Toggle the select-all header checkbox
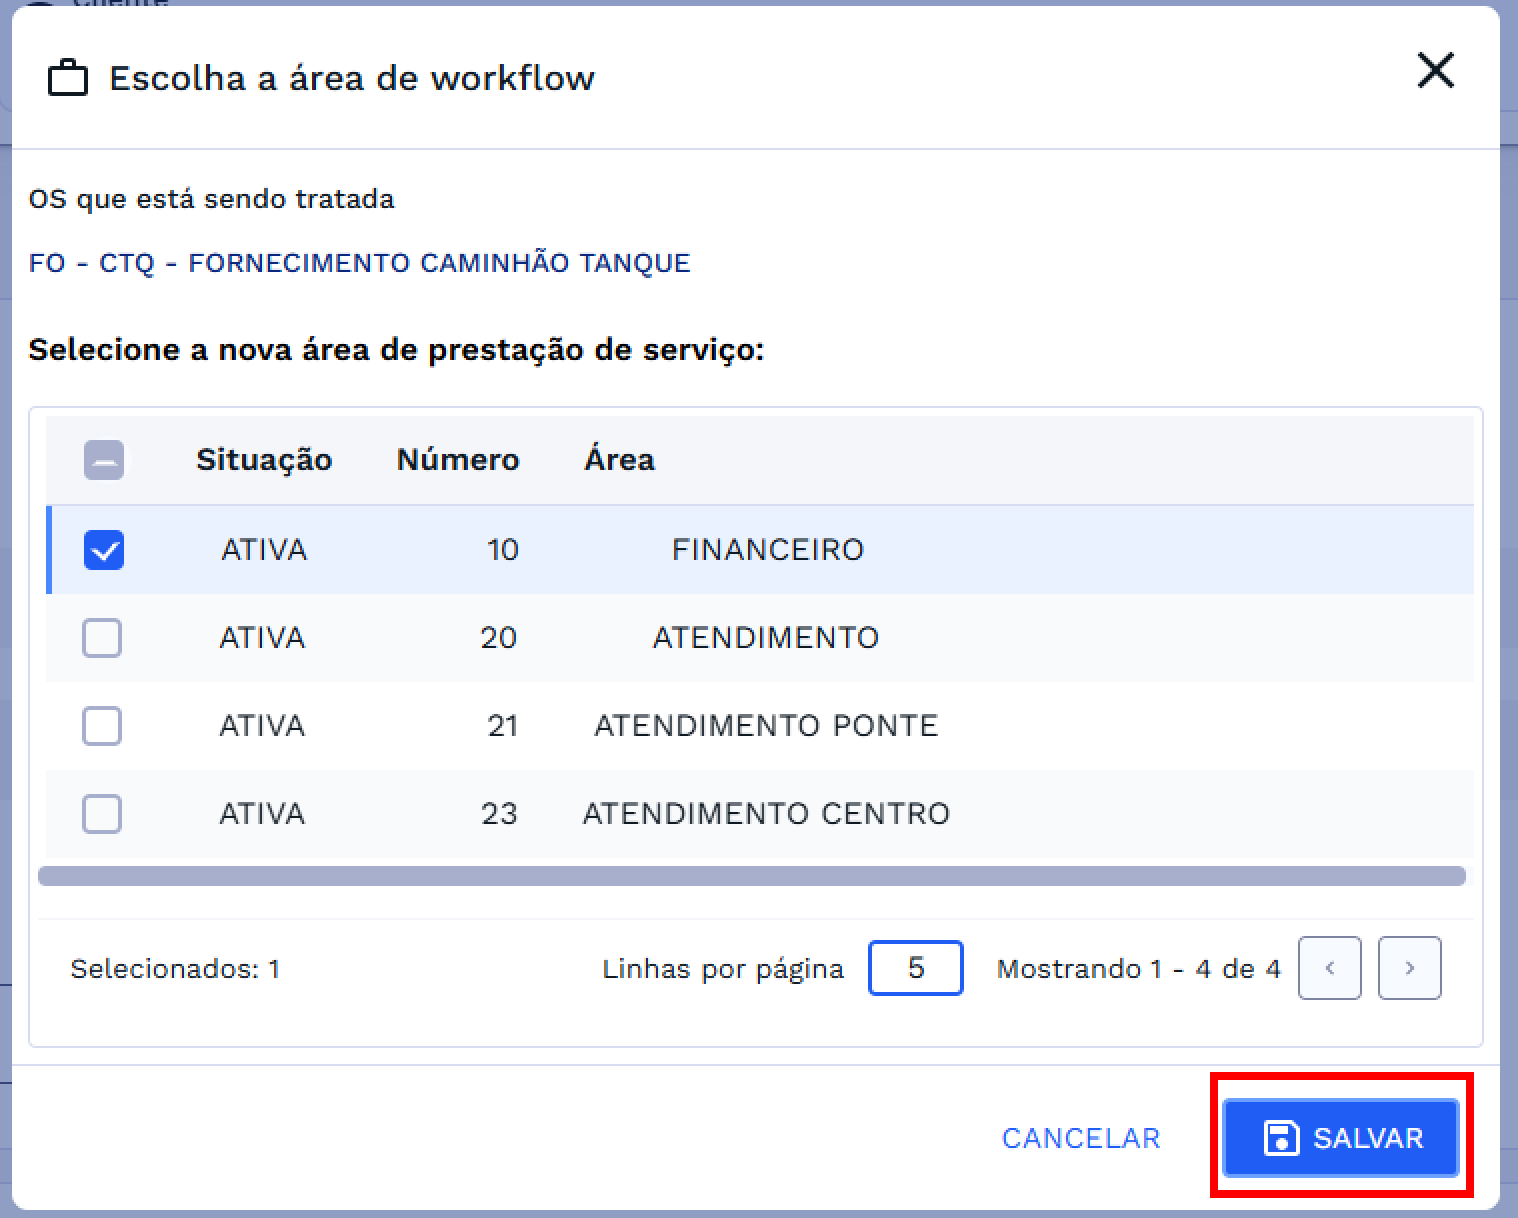 103,460
